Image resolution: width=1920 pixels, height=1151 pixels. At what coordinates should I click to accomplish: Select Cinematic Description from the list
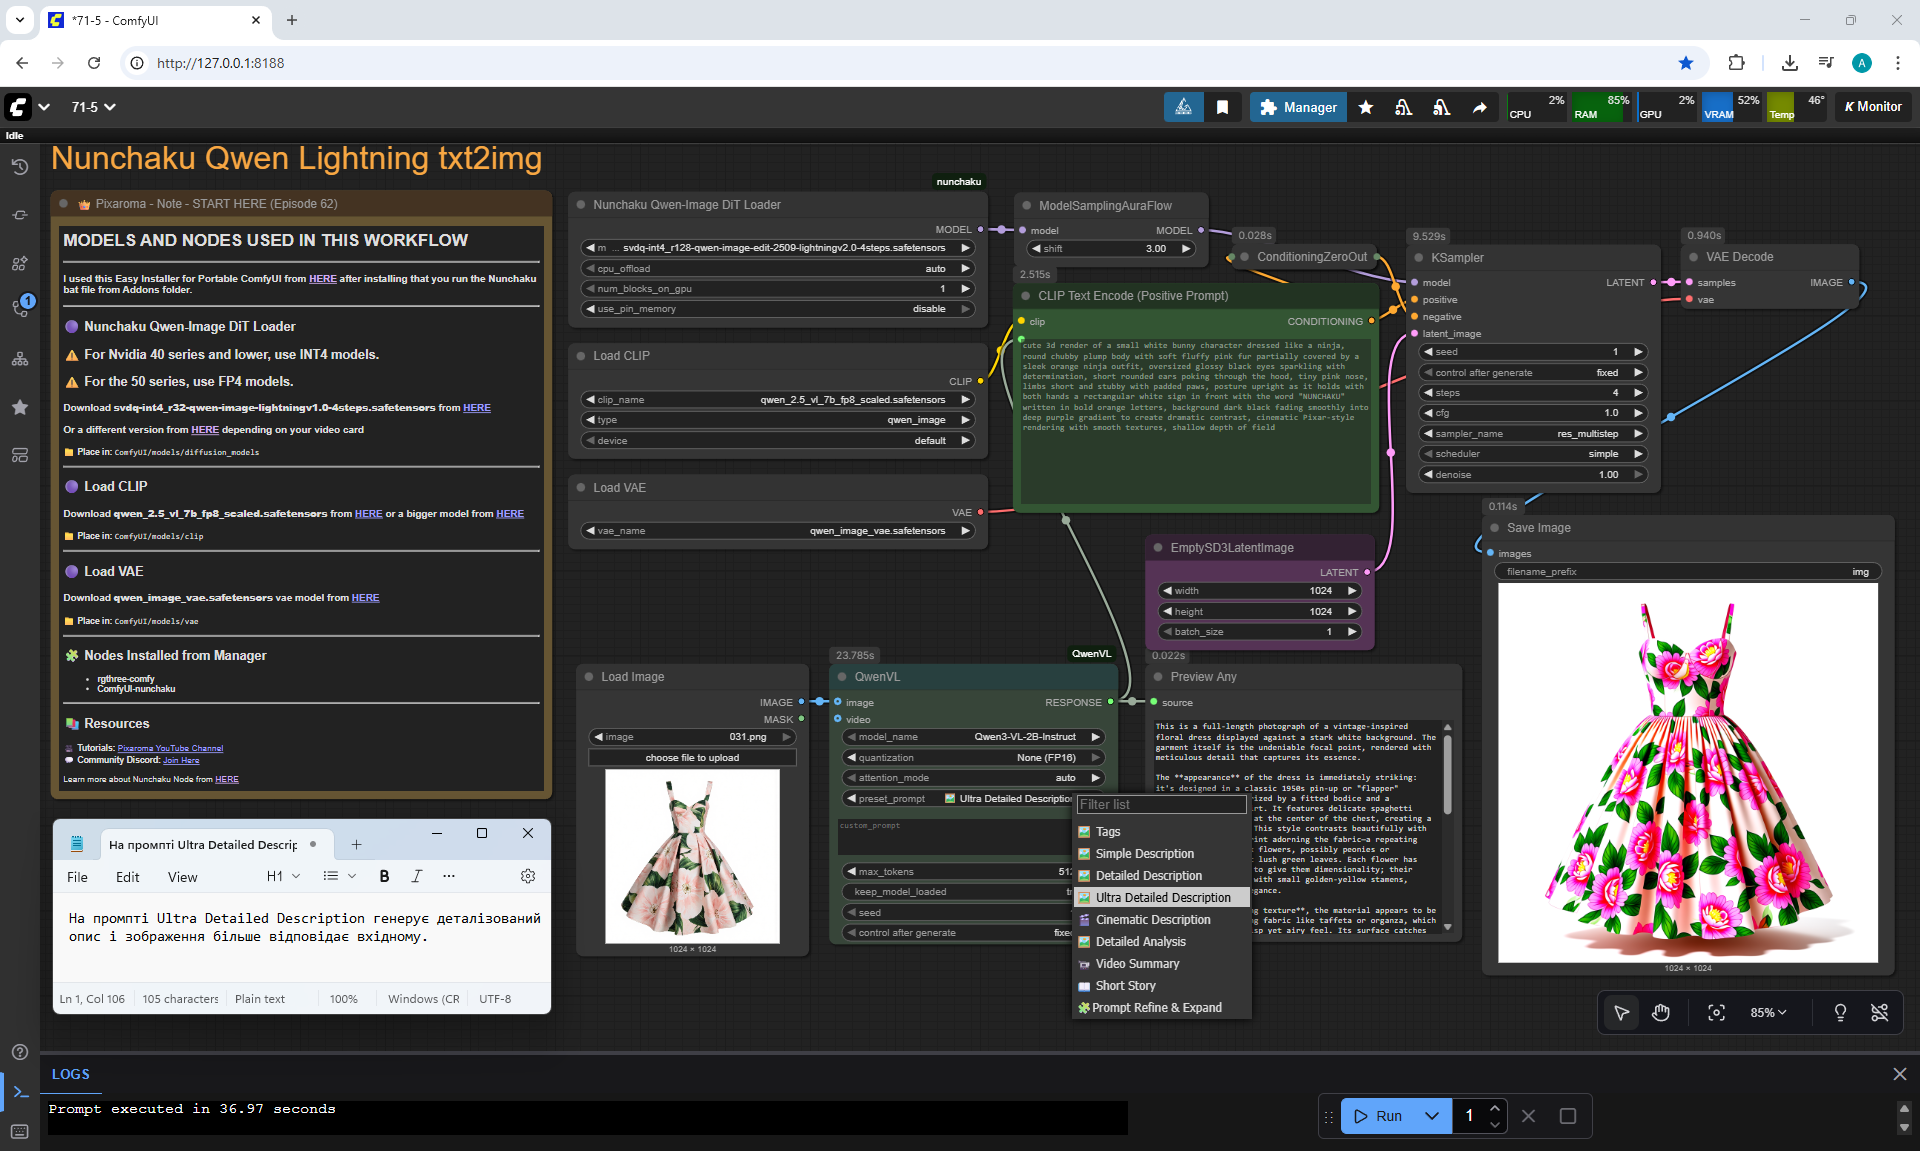pos(1152,920)
